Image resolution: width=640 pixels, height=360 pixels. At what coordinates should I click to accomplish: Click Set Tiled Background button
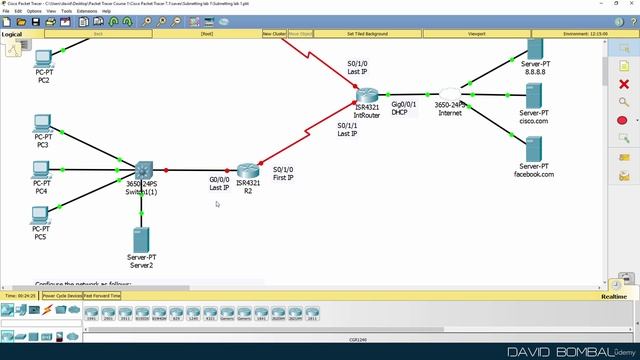click(367, 34)
